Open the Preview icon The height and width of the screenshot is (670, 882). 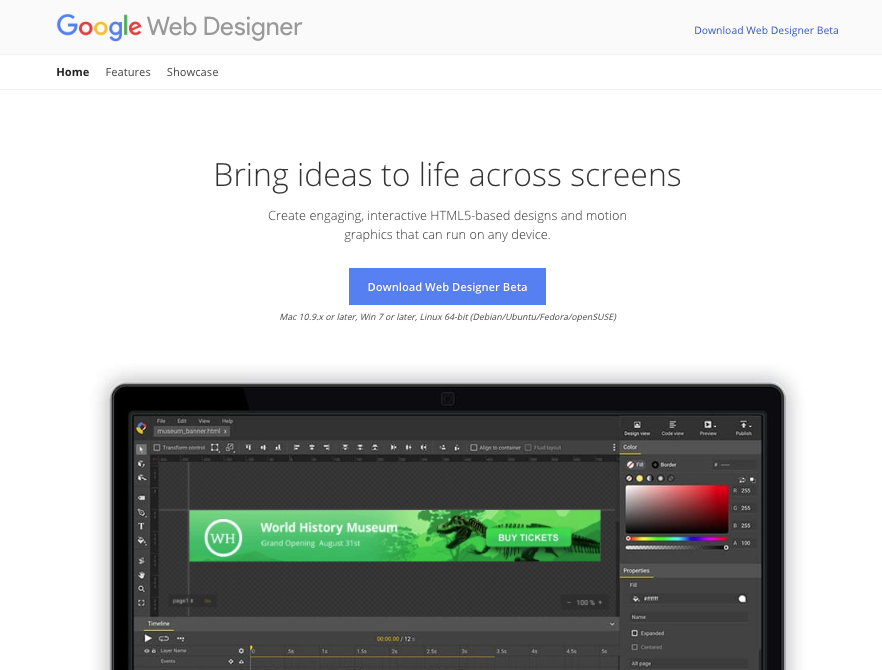point(707,426)
